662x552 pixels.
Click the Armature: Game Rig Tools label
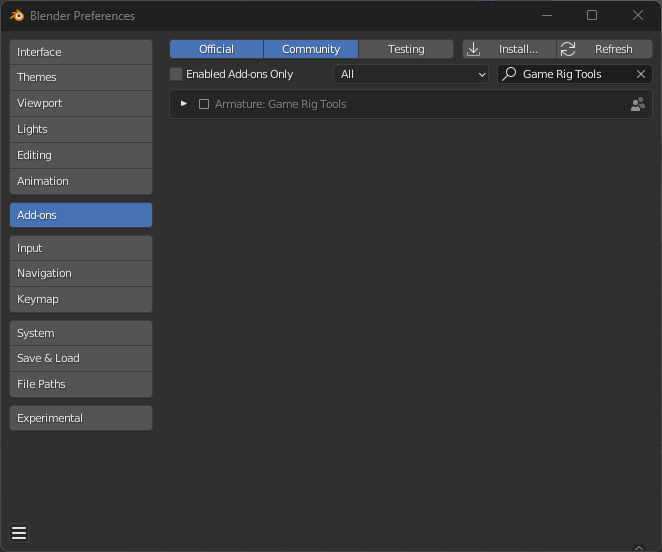tap(280, 104)
